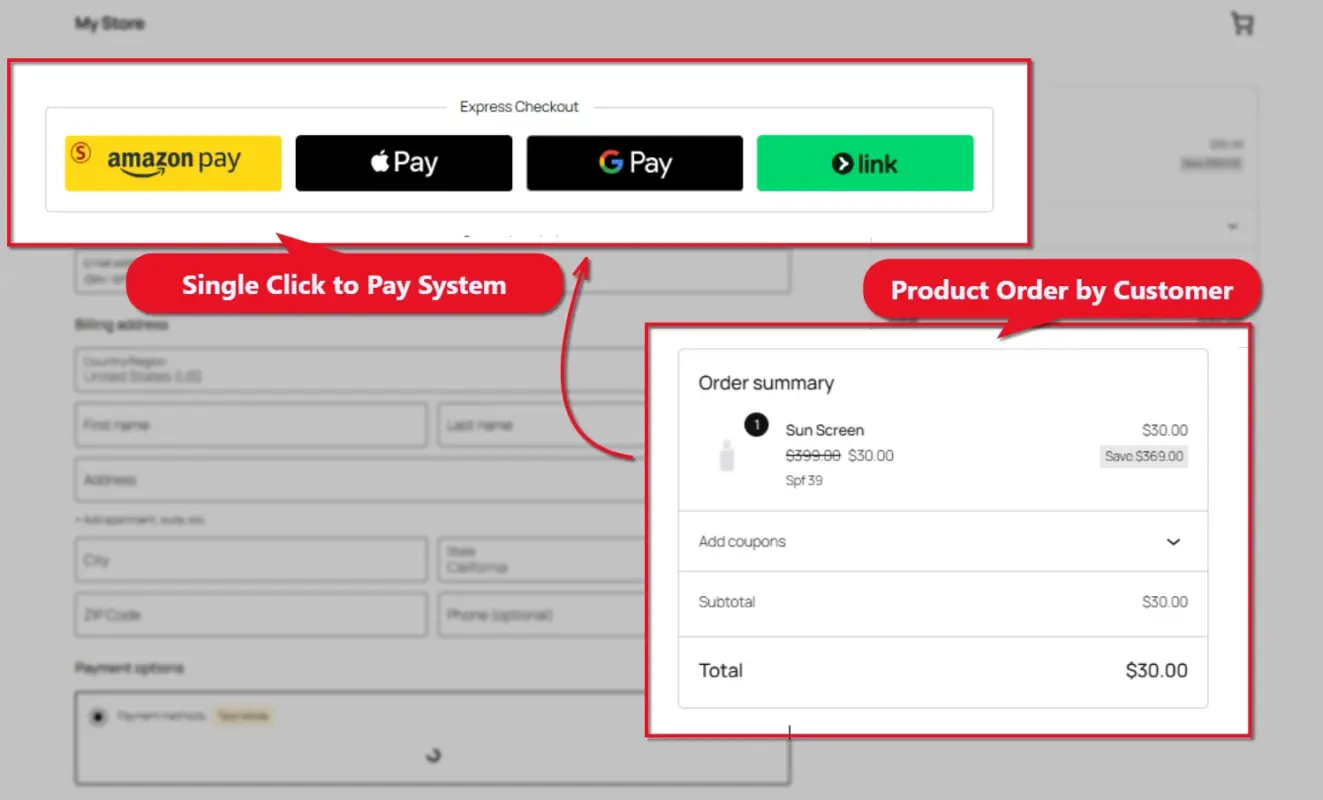Click the quantity badge on the product image
Viewport: 1323px width, 800px height.
tap(757, 425)
